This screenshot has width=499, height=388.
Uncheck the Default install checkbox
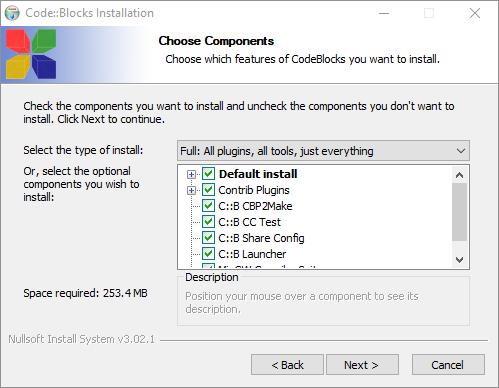[209, 174]
